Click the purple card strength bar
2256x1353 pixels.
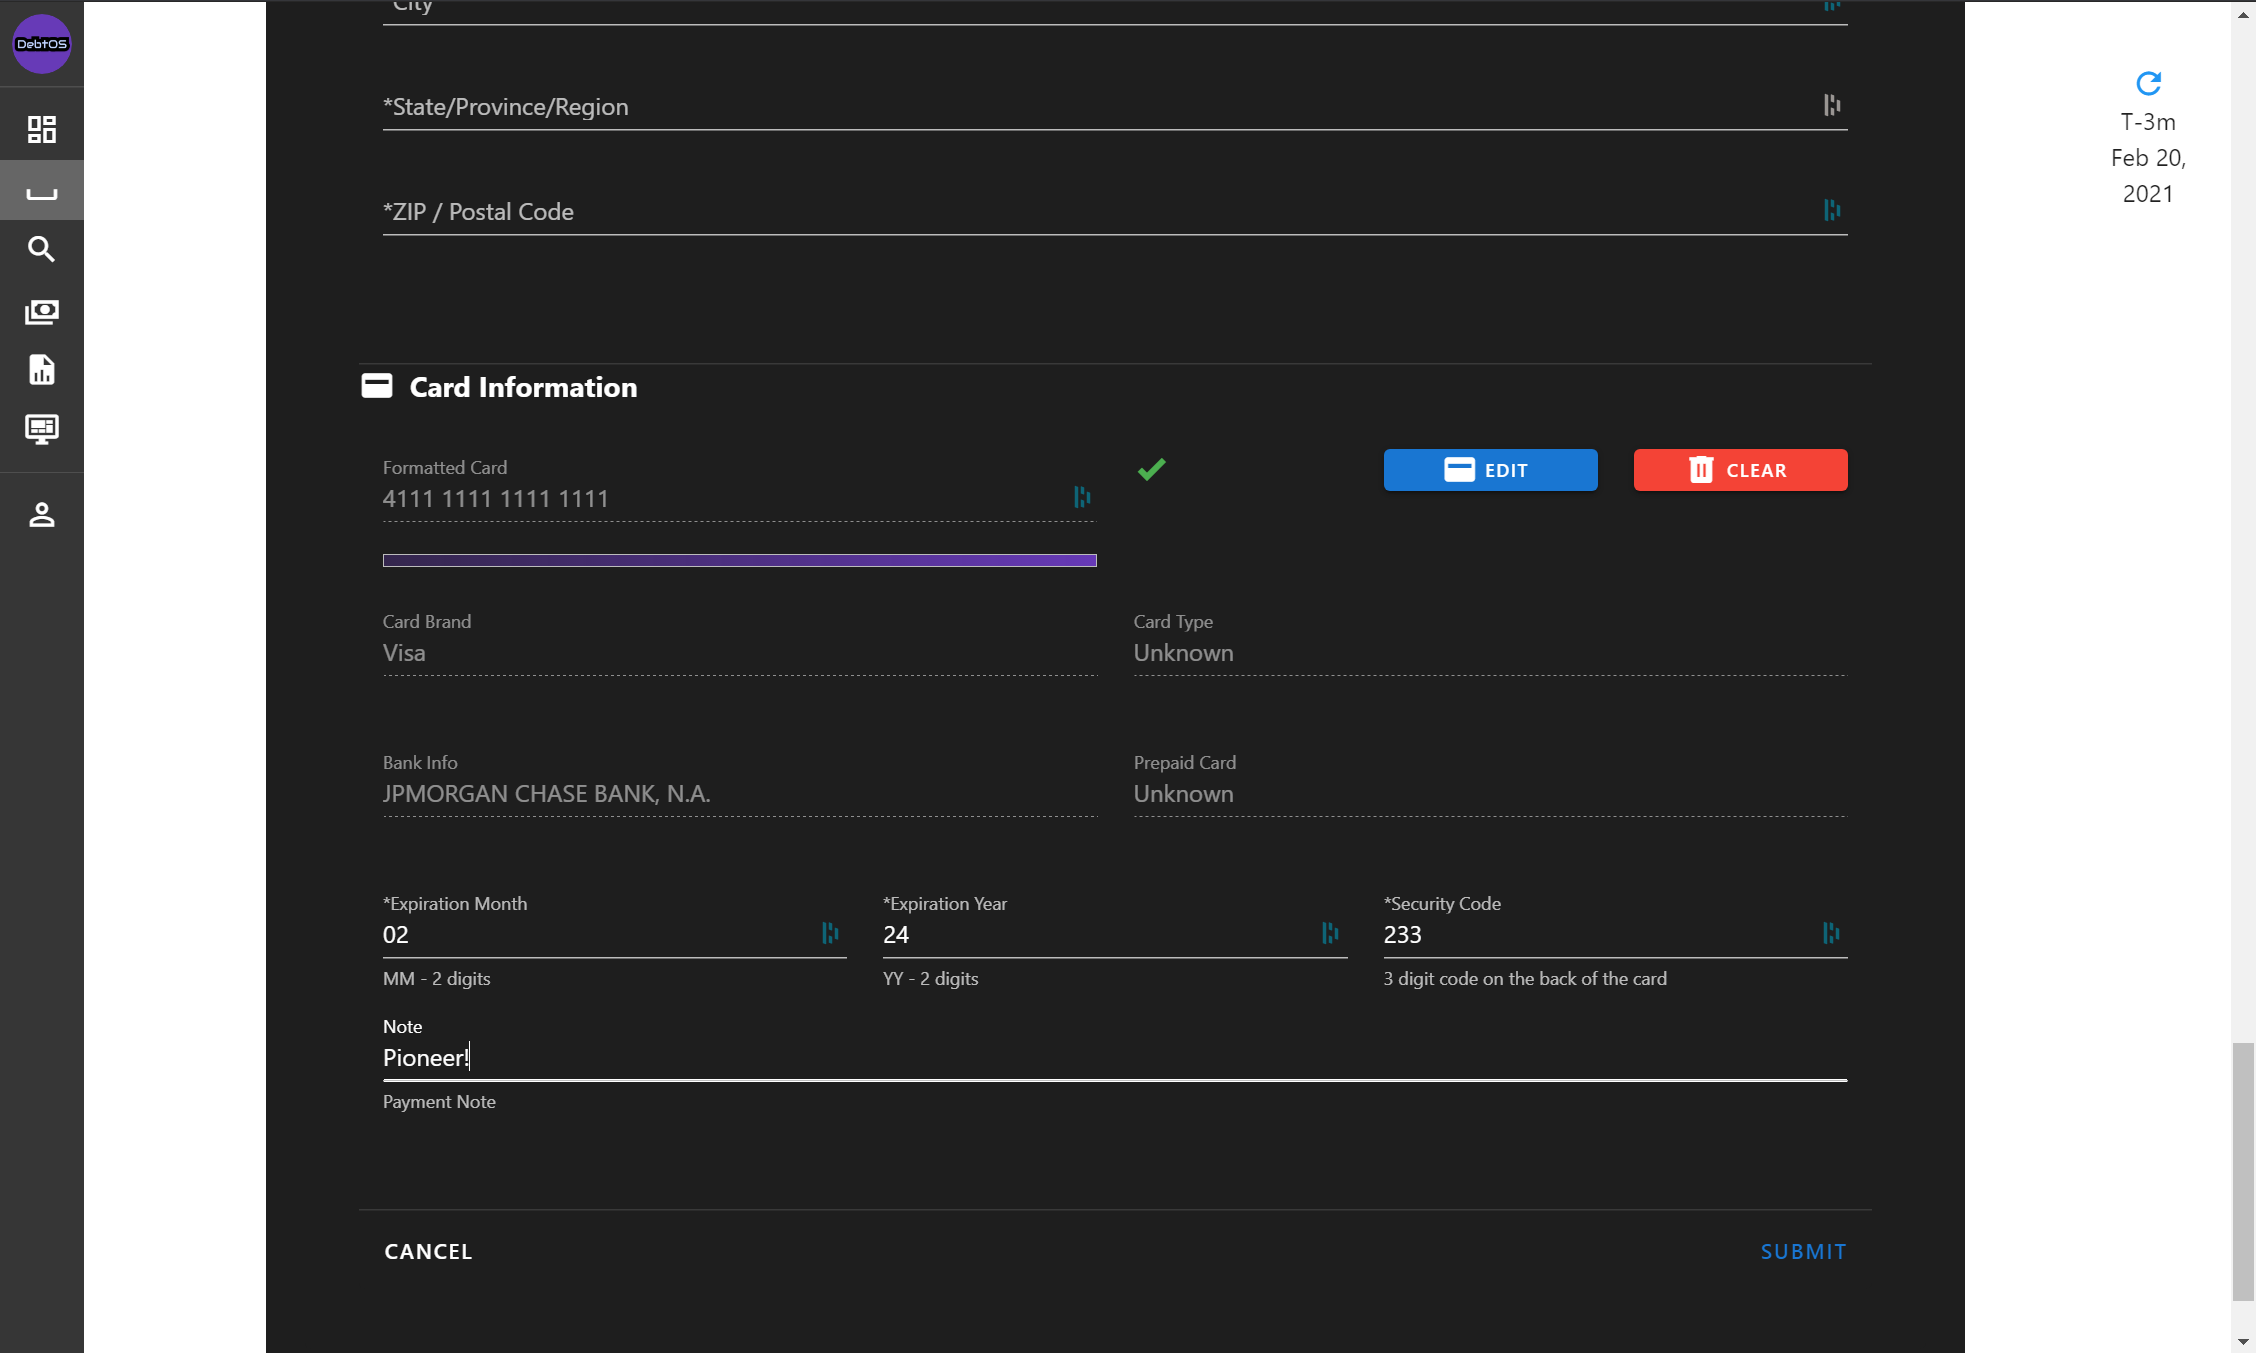tap(739, 560)
